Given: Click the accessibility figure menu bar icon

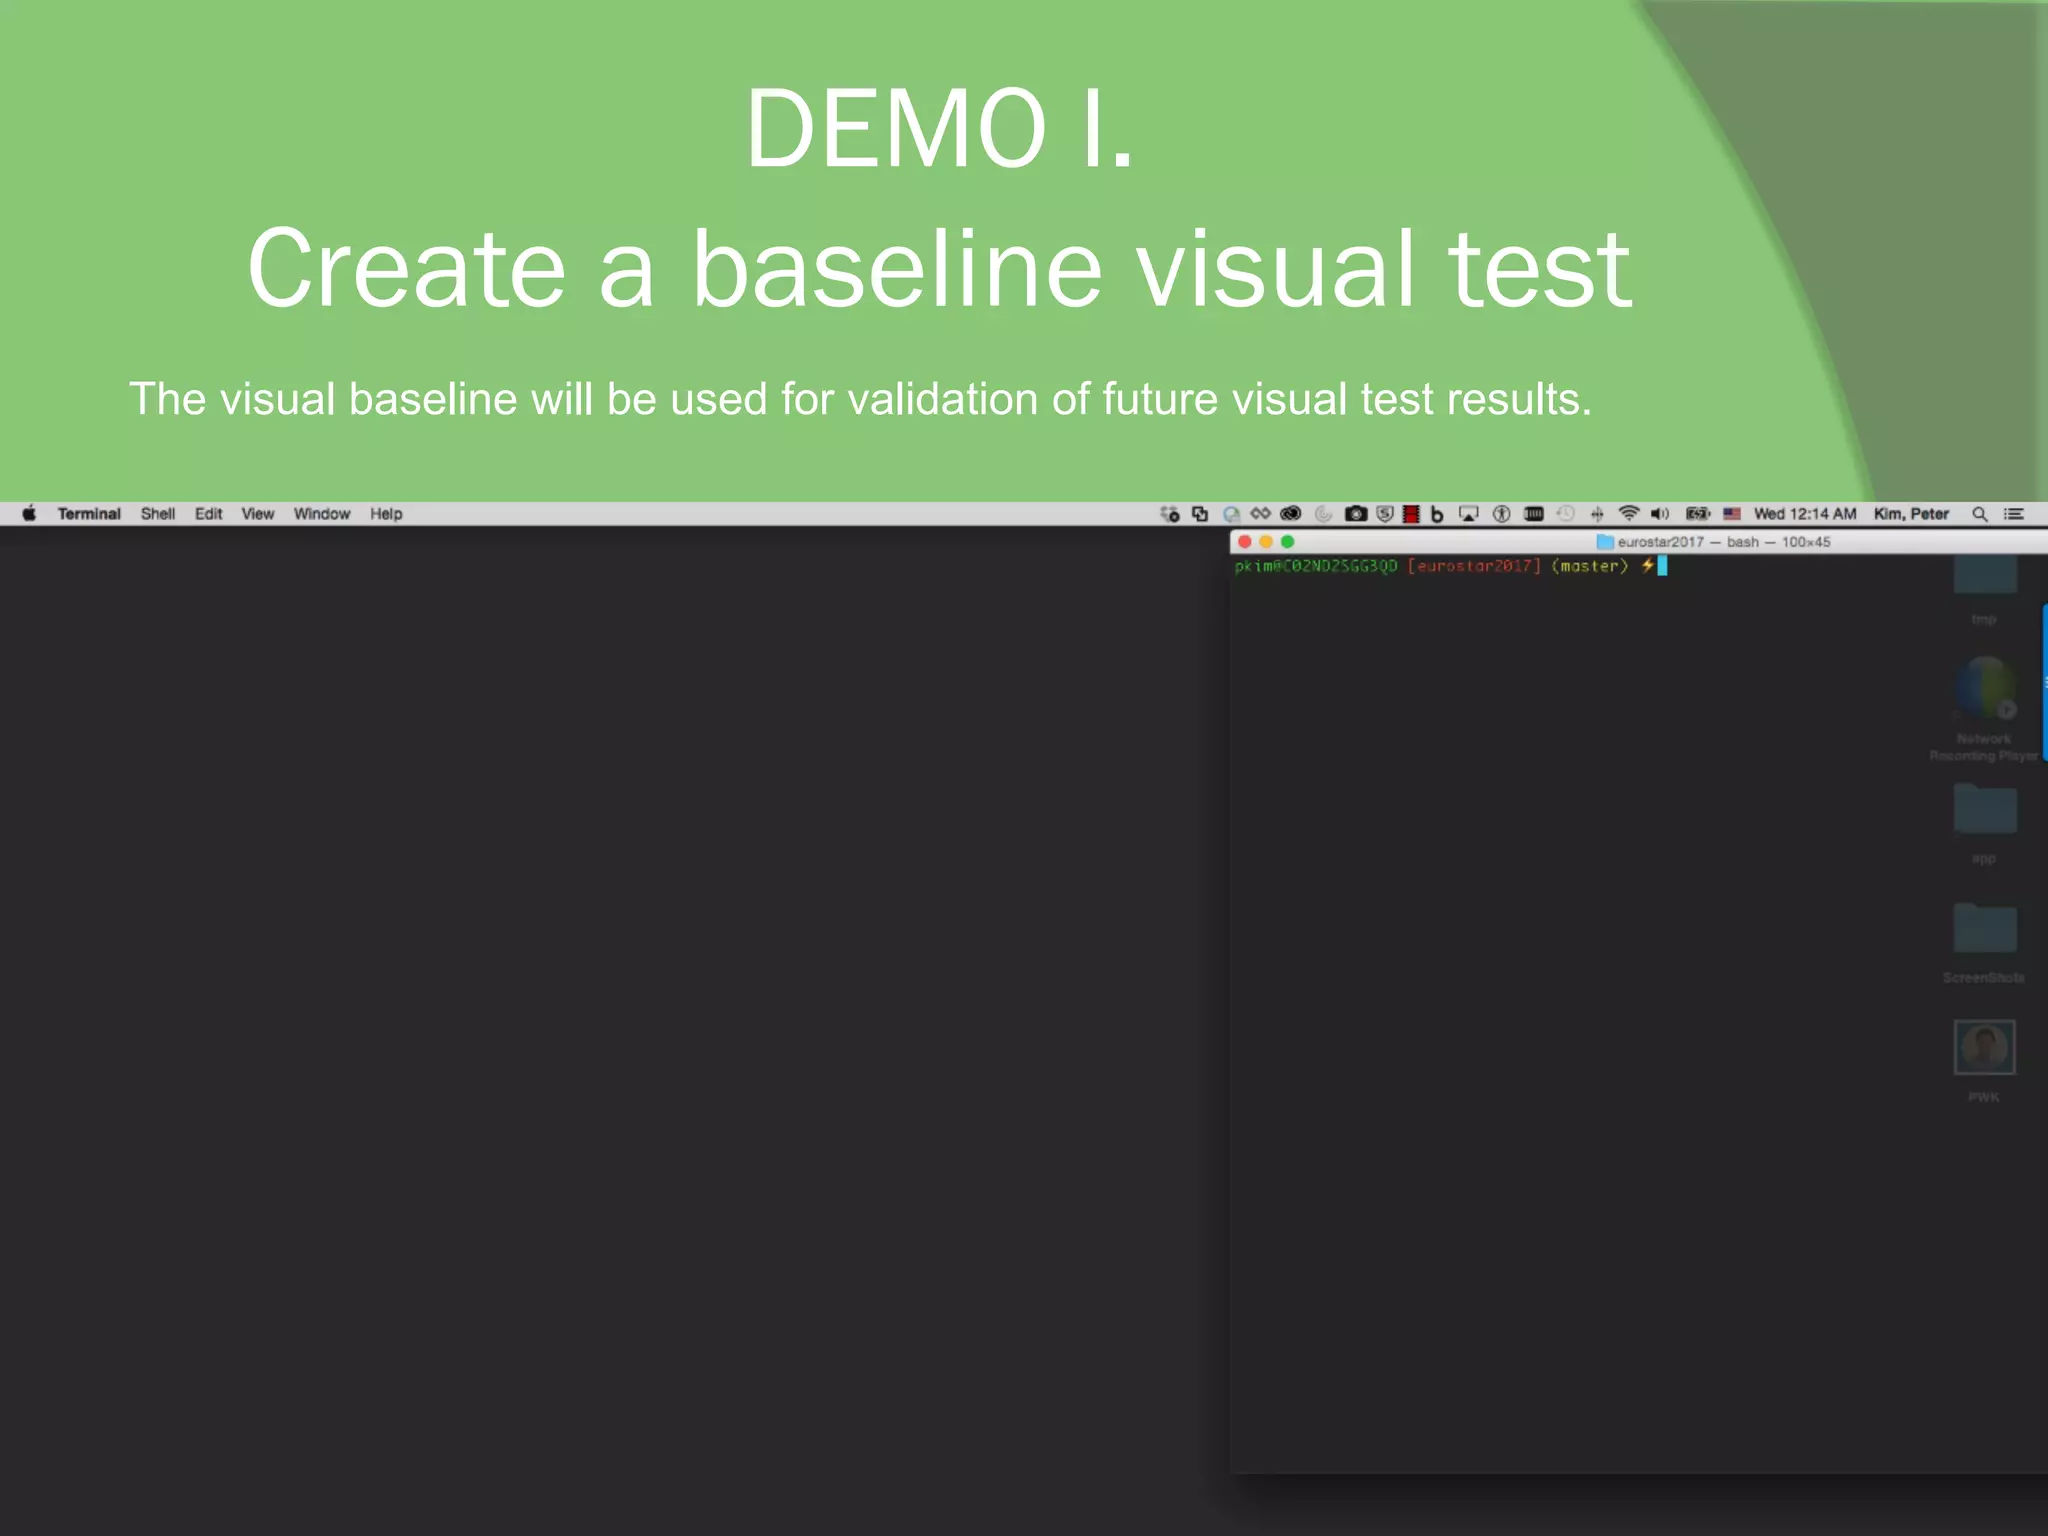Looking at the screenshot, I should pos(1501,513).
